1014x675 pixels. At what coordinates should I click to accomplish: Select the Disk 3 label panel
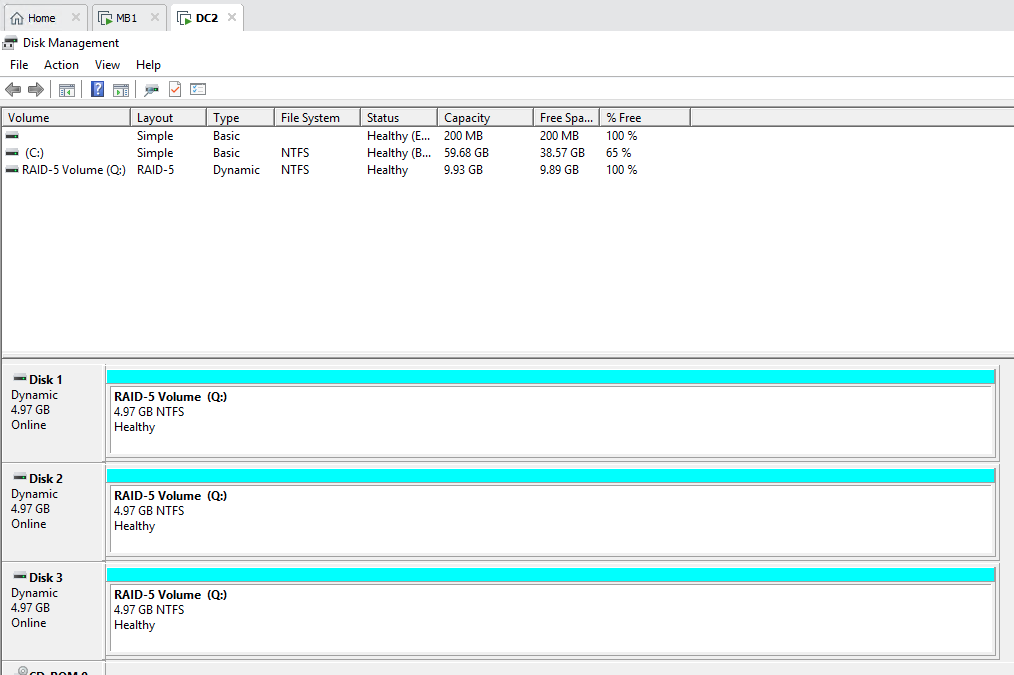coord(54,610)
